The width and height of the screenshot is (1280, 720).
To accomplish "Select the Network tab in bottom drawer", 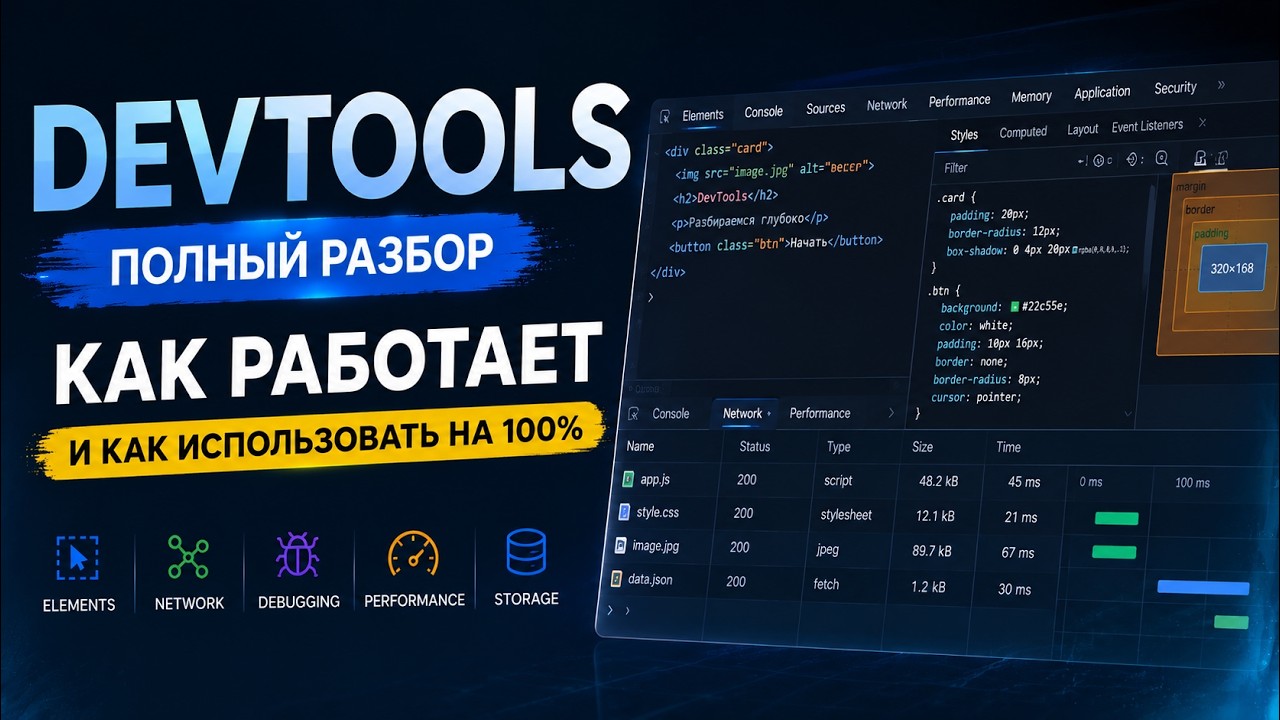I will click(743, 413).
